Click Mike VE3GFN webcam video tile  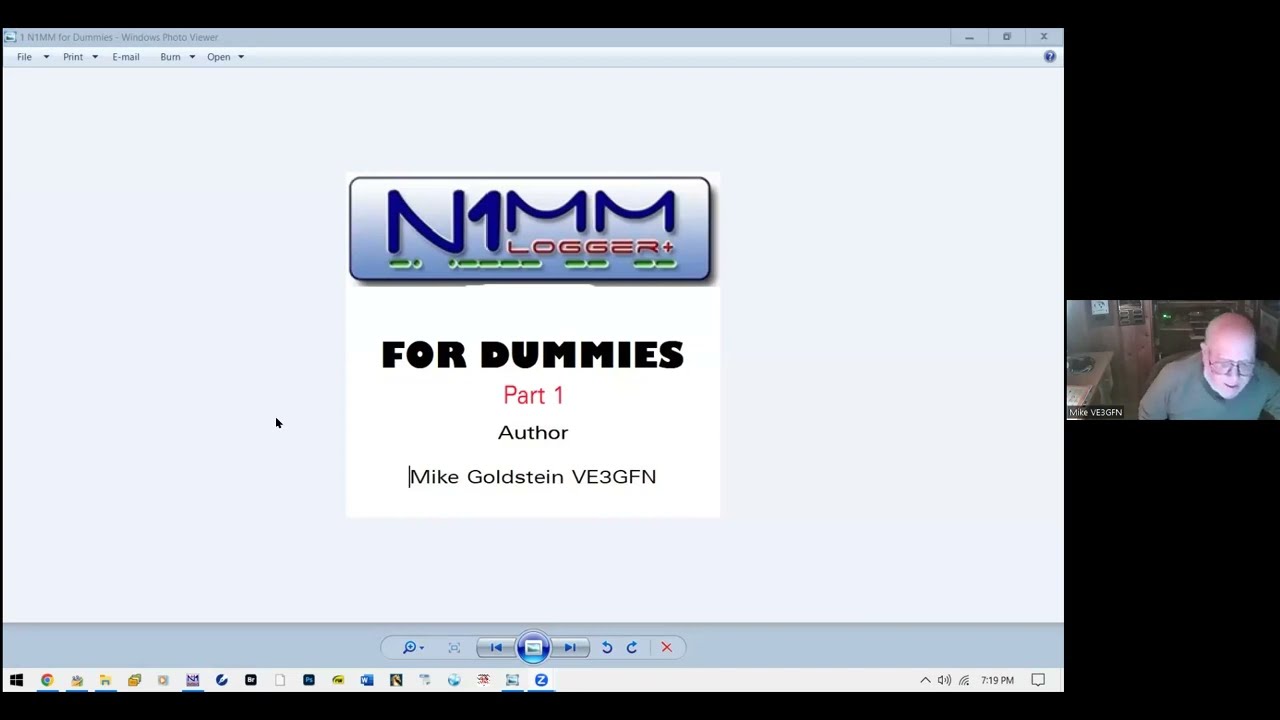tap(1172, 360)
